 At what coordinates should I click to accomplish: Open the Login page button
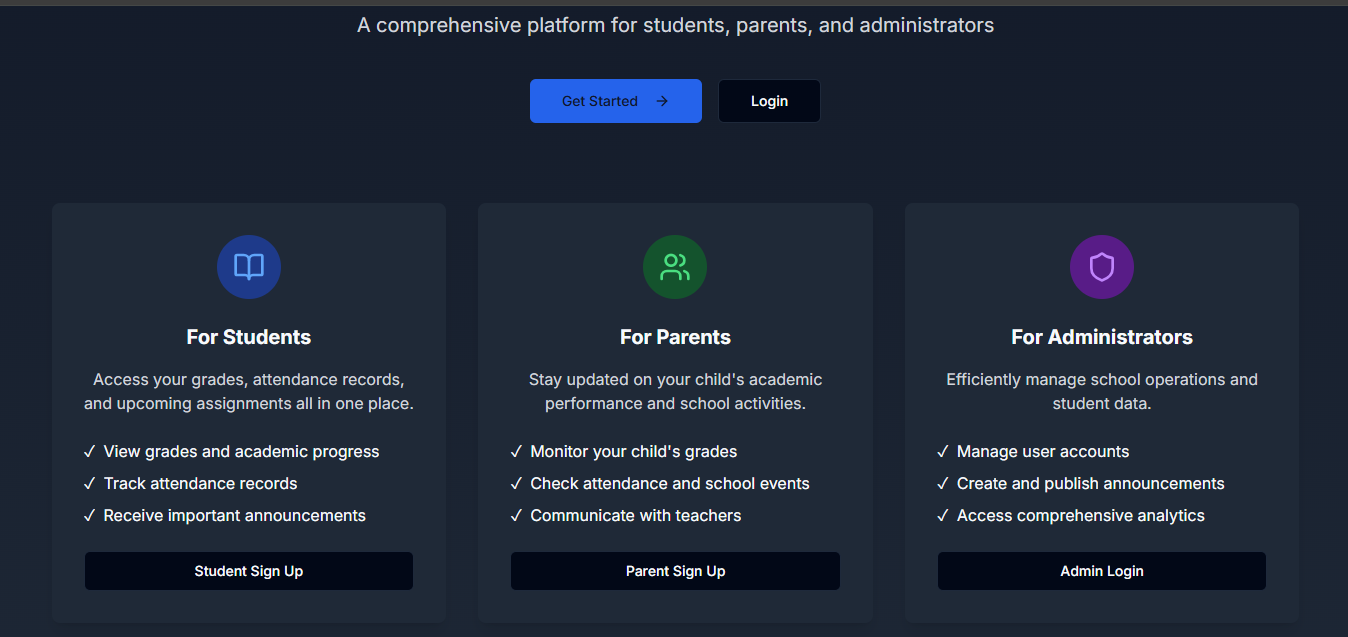click(769, 101)
